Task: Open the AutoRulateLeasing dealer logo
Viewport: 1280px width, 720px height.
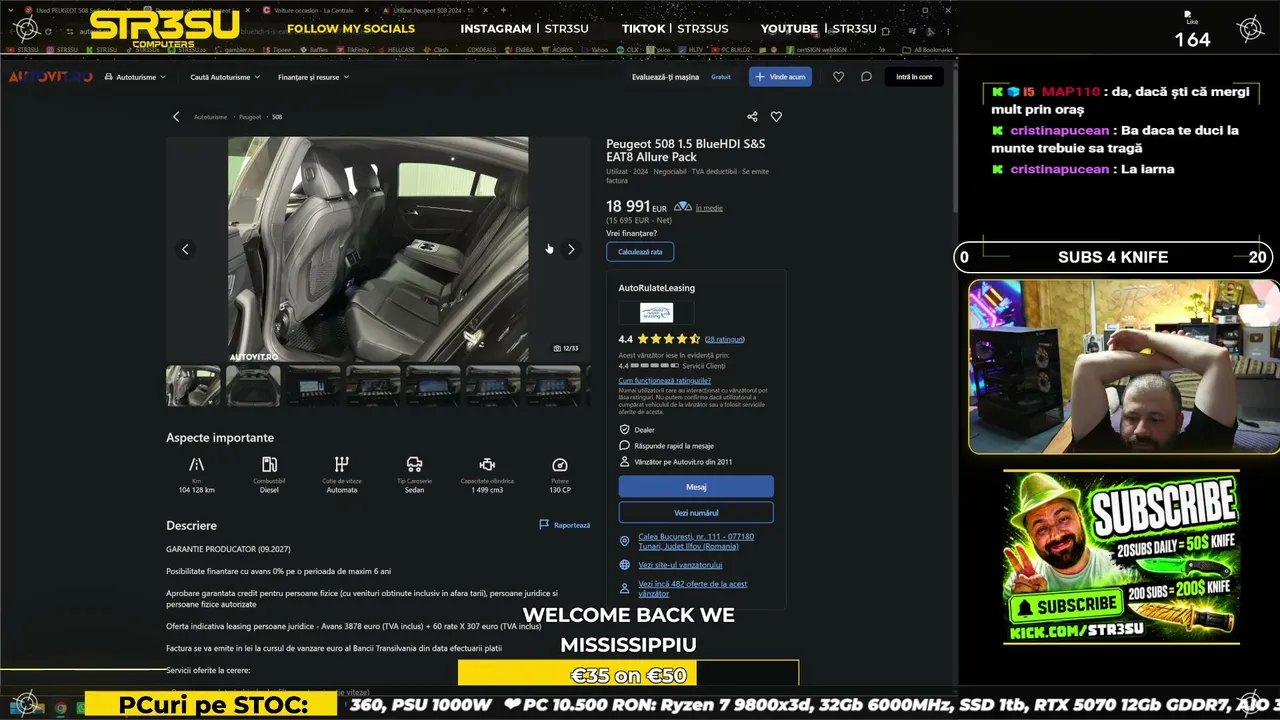Action: pyautogui.click(x=657, y=313)
